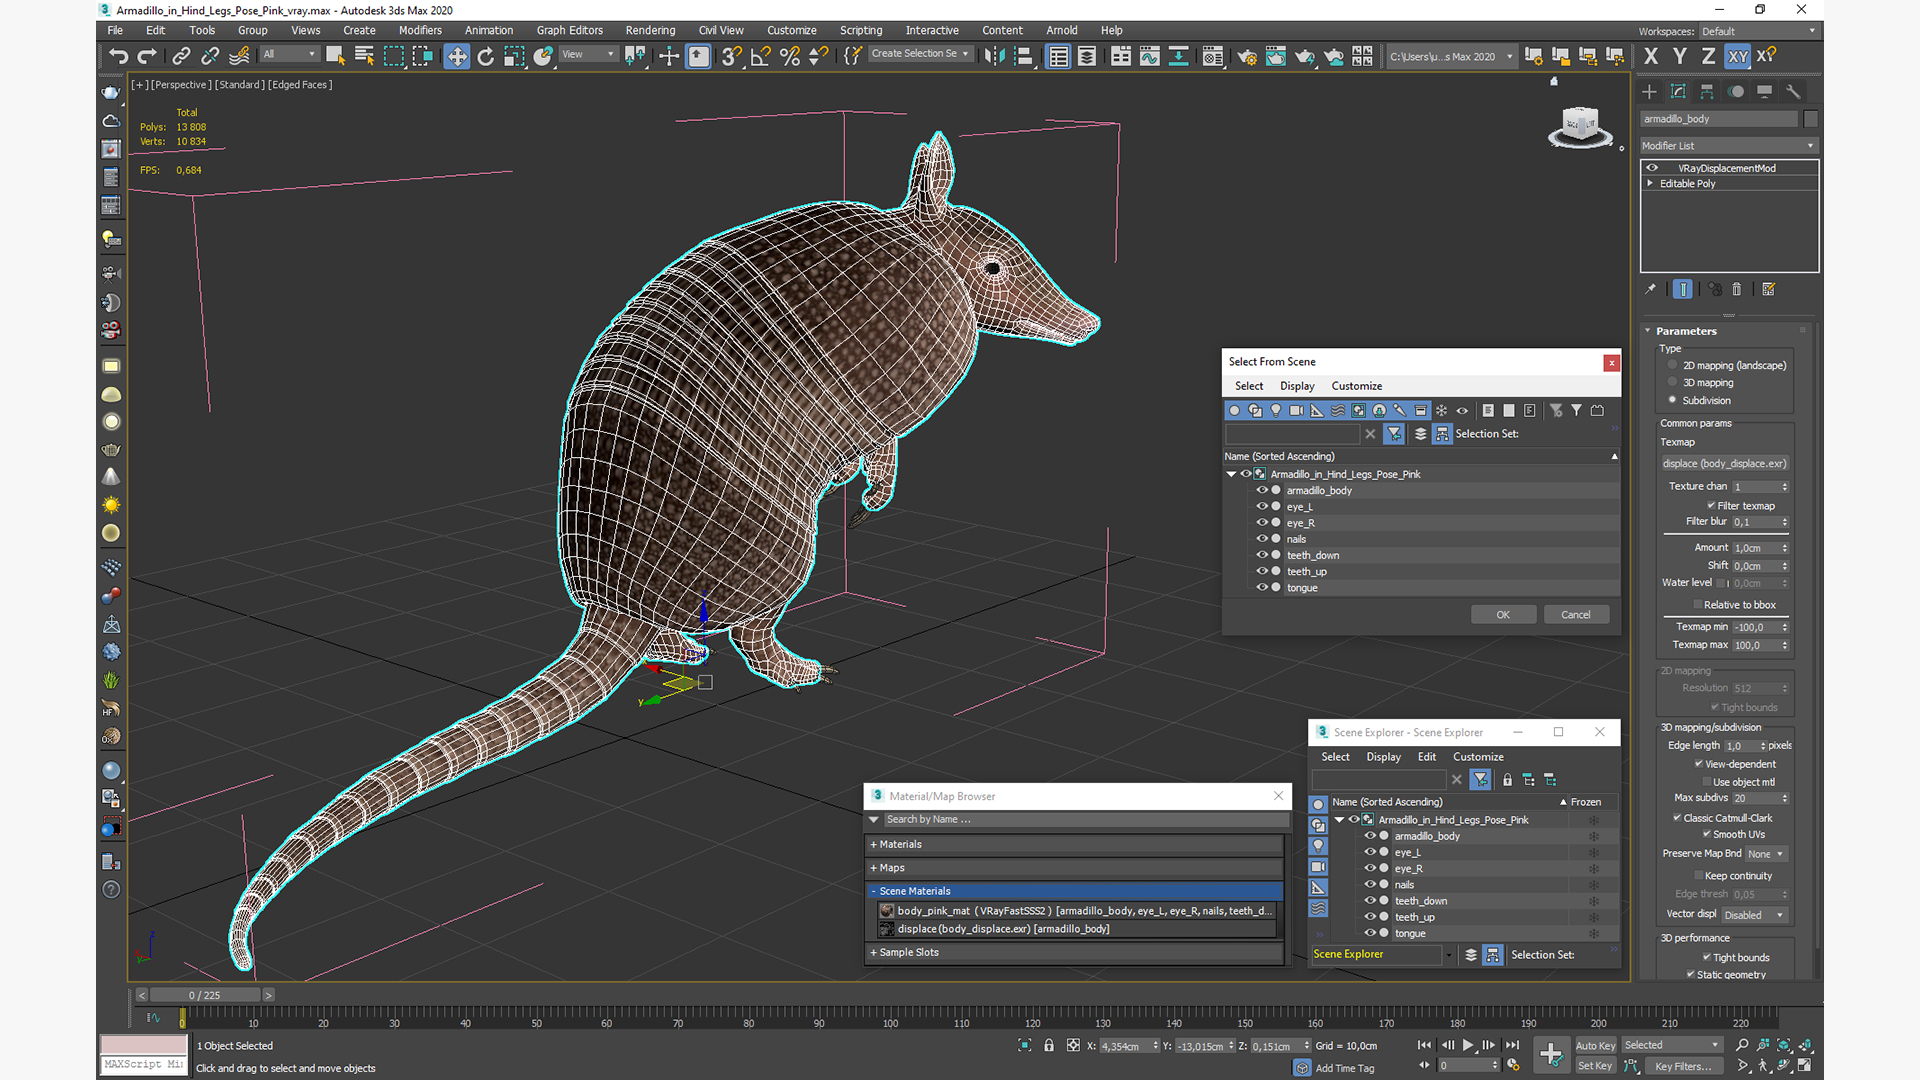The image size is (1920, 1080).
Task: Toggle the 3D Snaps icon
Action: [732, 56]
